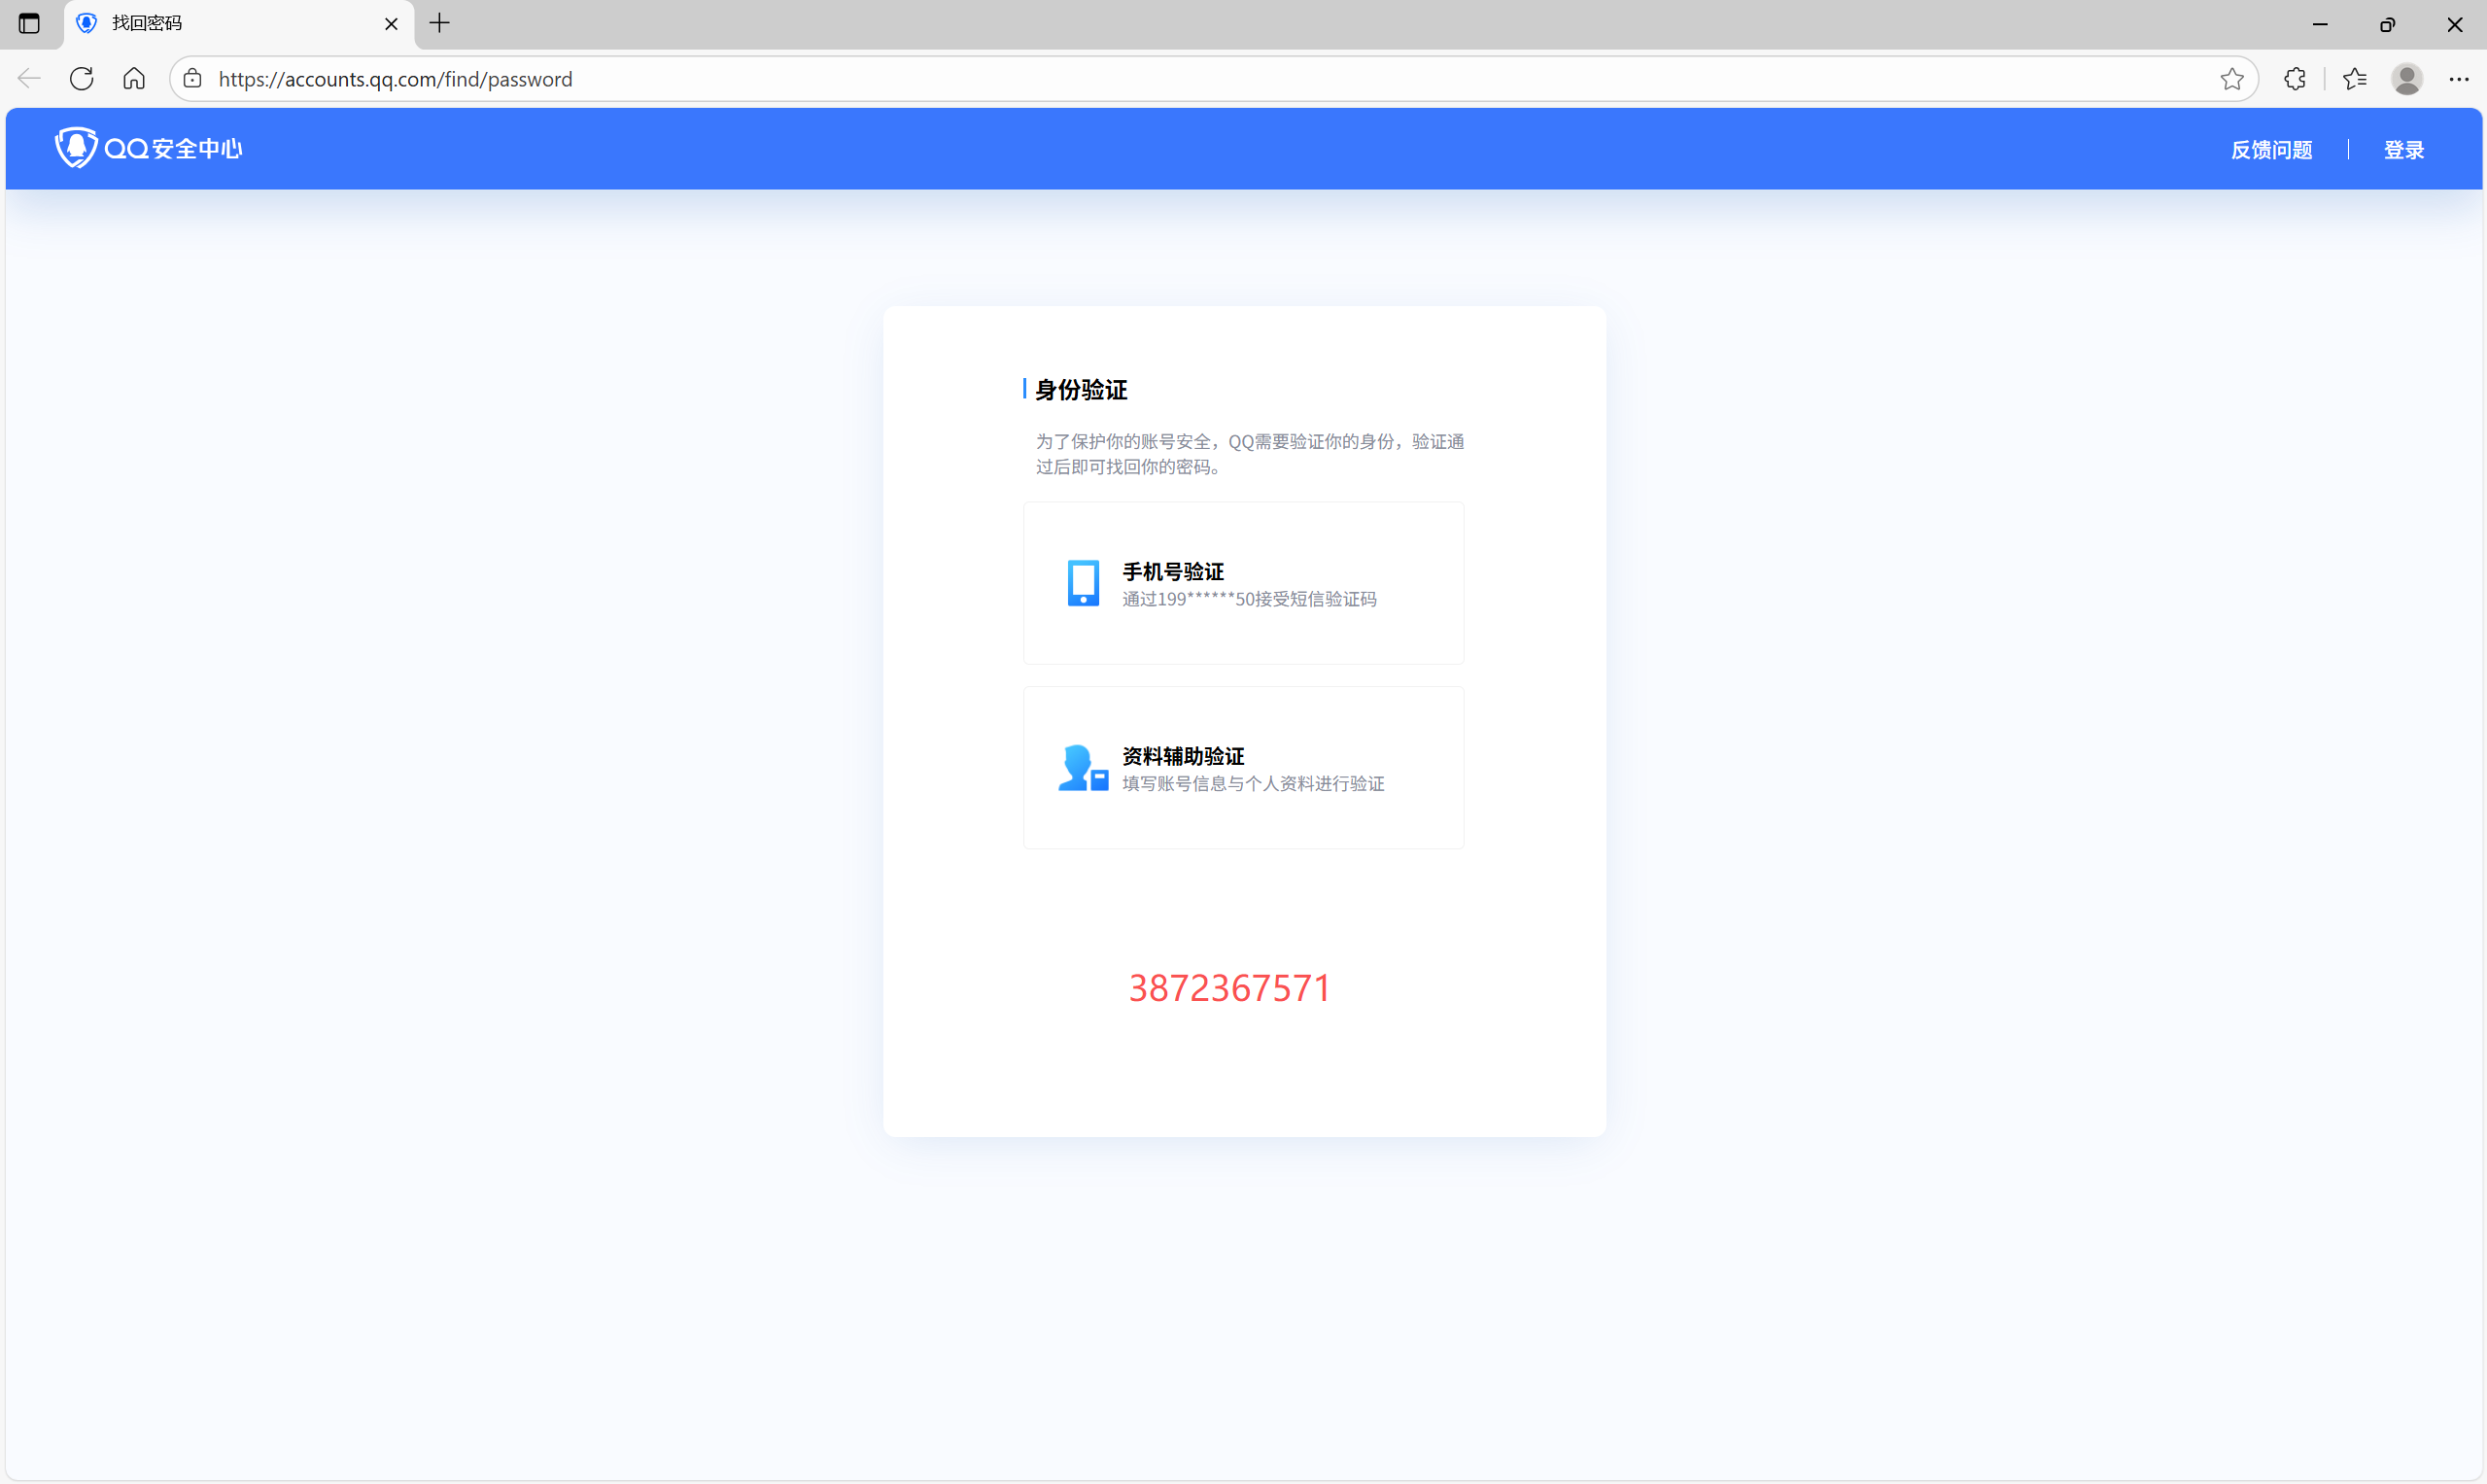Open Settings and more ellipsis menu
The height and width of the screenshot is (1484, 2487).
coord(2458,79)
